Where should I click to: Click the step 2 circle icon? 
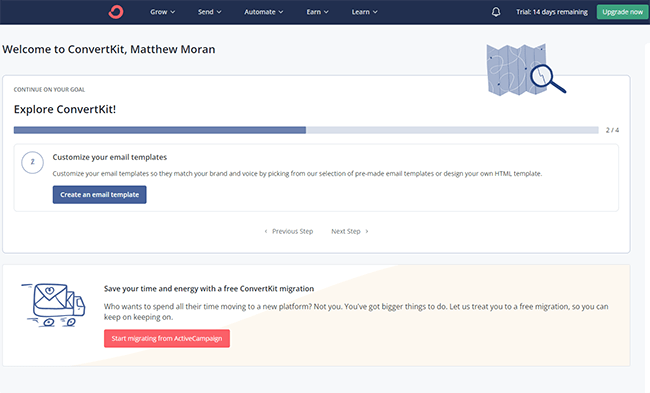pyautogui.click(x=32, y=162)
